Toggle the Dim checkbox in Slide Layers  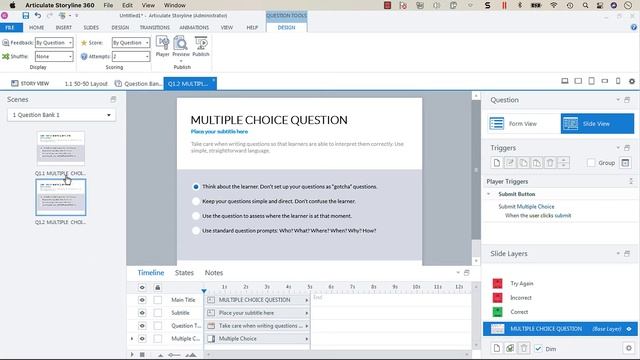(x=538, y=349)
